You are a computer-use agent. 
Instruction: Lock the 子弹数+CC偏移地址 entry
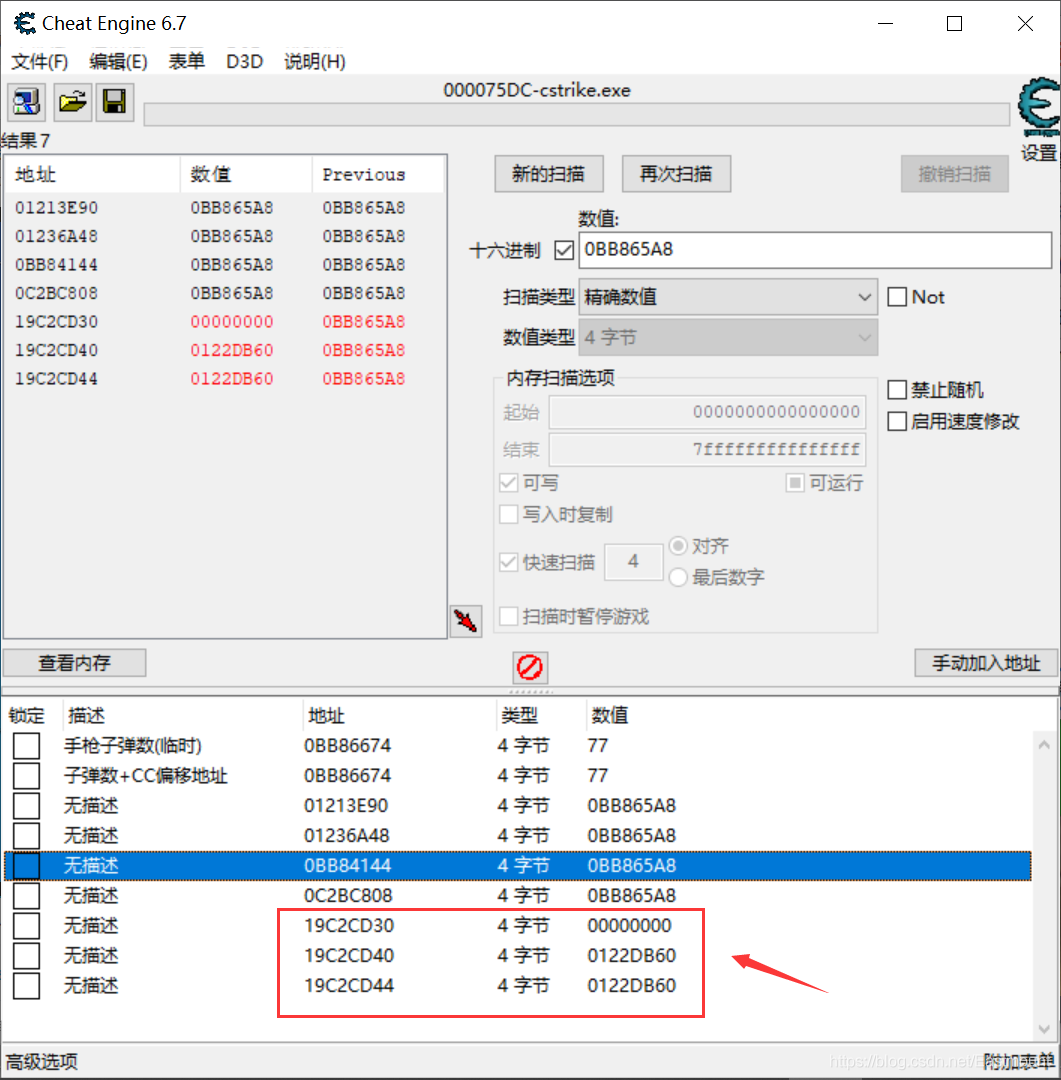27,776
